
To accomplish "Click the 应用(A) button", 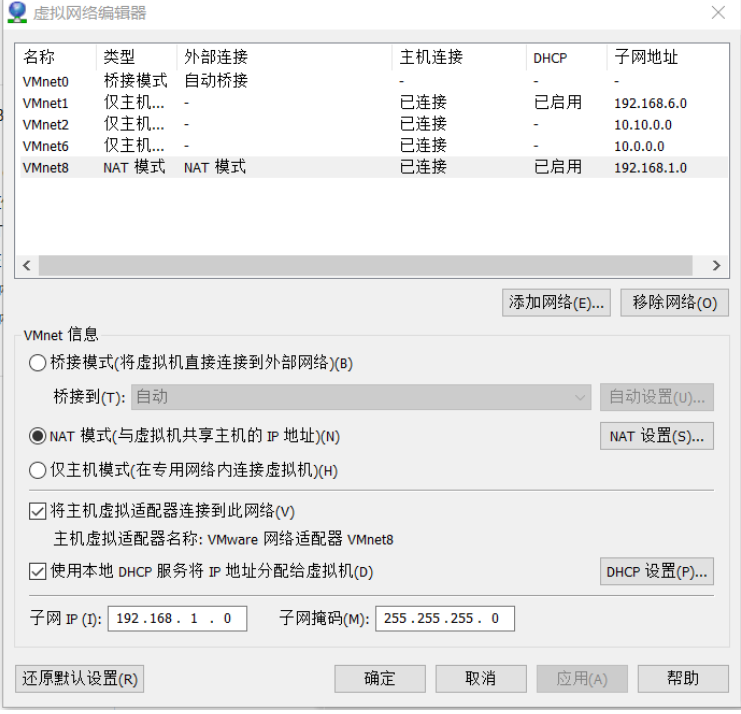I will pos(582,680).
